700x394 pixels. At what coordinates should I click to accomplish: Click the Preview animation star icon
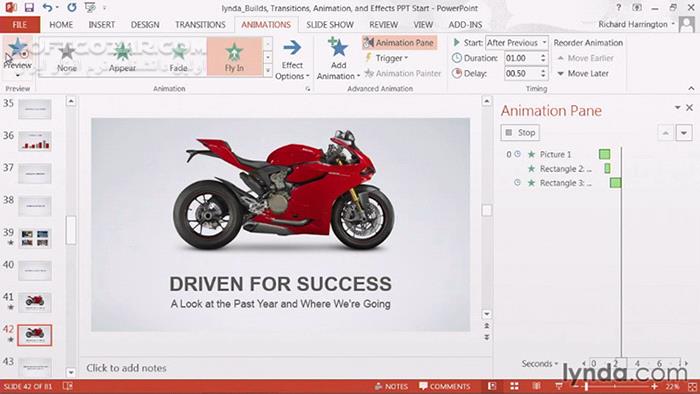pos(17,48)
